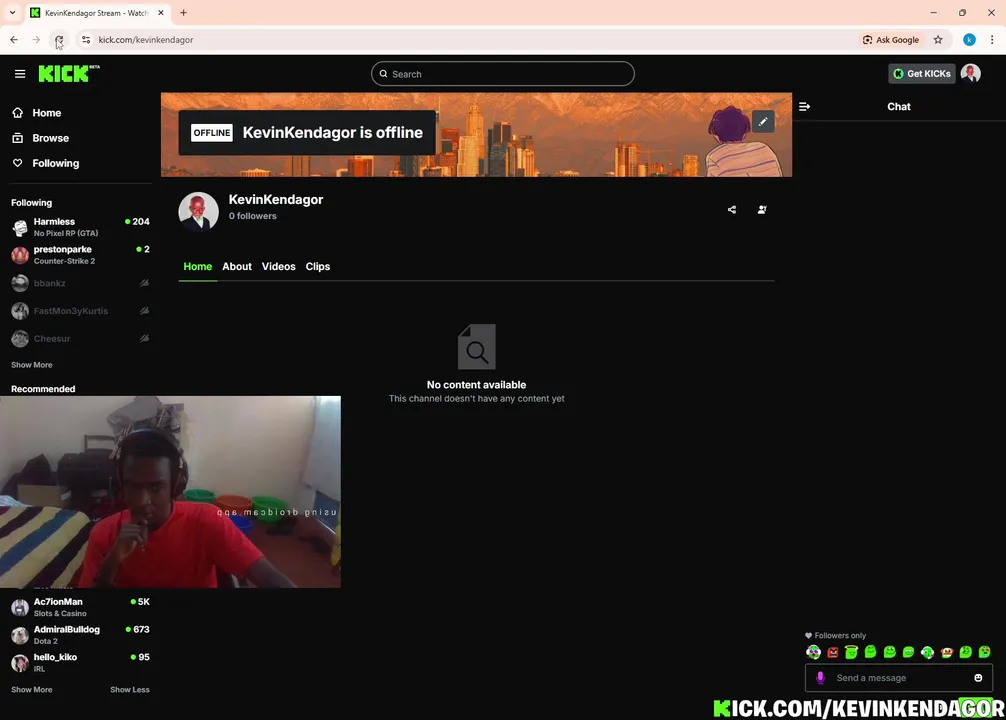Open tab search dropdown arrow
The image size is (1006, 720).
point(12,12)
